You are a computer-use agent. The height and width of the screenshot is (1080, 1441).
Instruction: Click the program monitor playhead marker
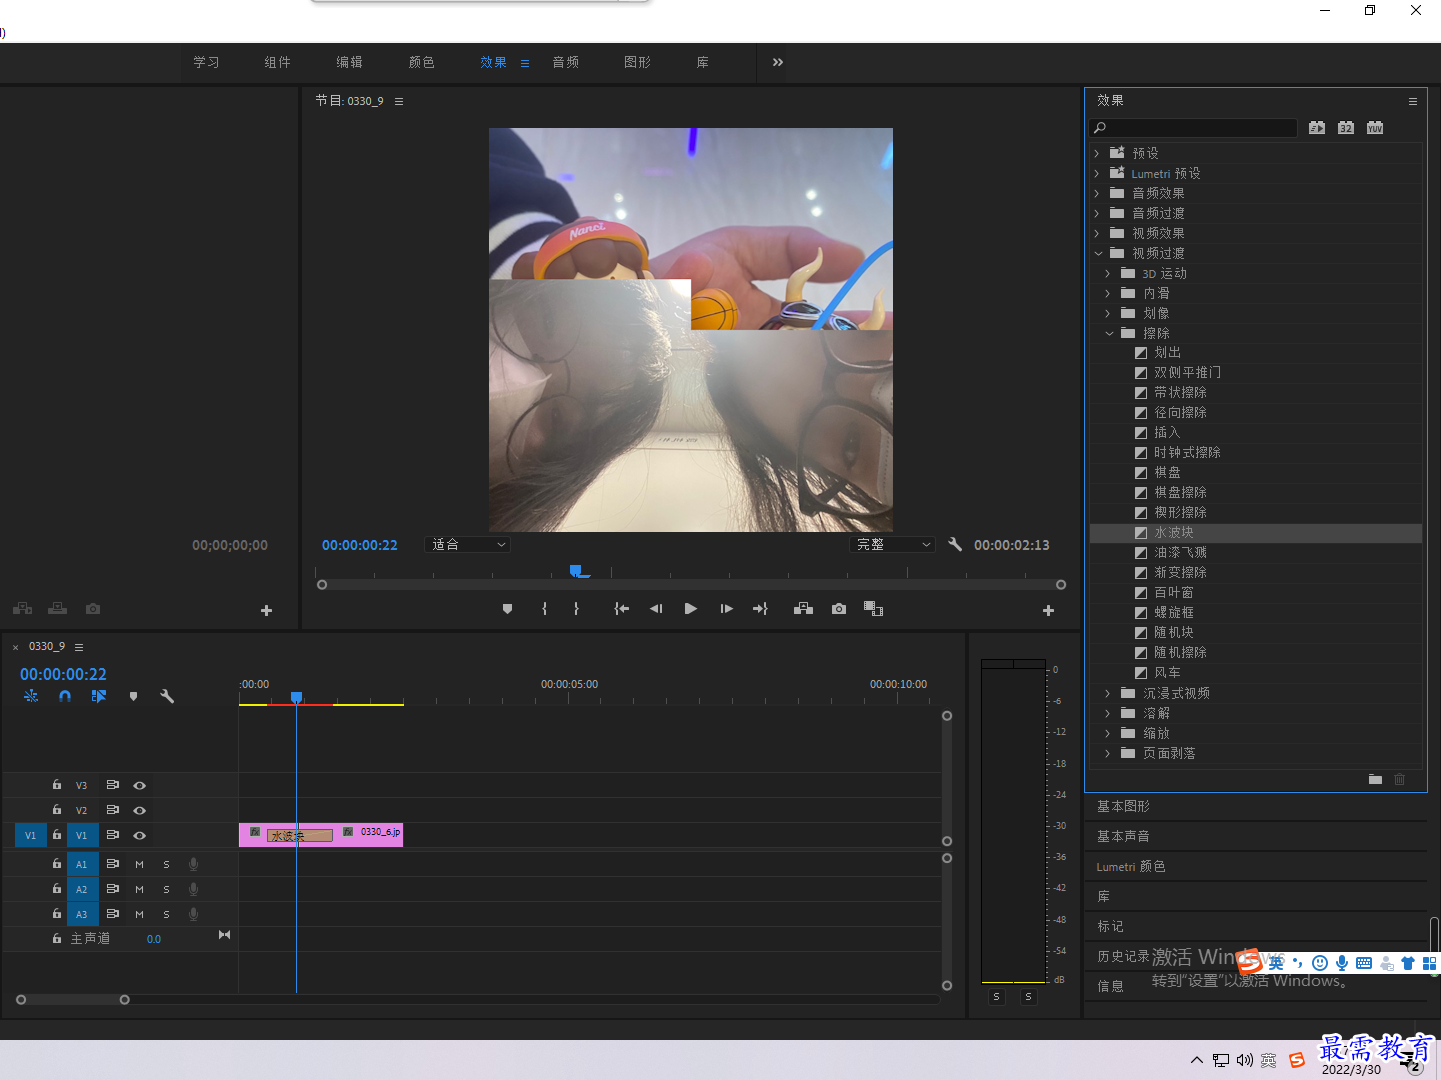point(577,571)
